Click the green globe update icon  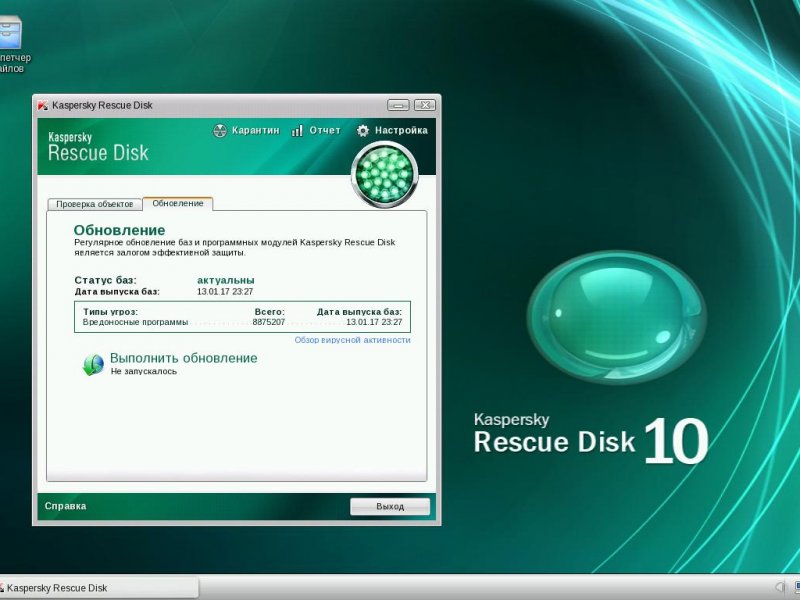[x=93, y=365]
